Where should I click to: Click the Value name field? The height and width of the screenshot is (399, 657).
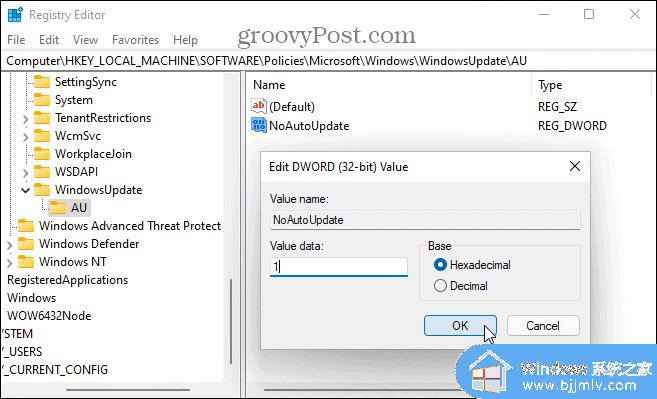(425, 220)
